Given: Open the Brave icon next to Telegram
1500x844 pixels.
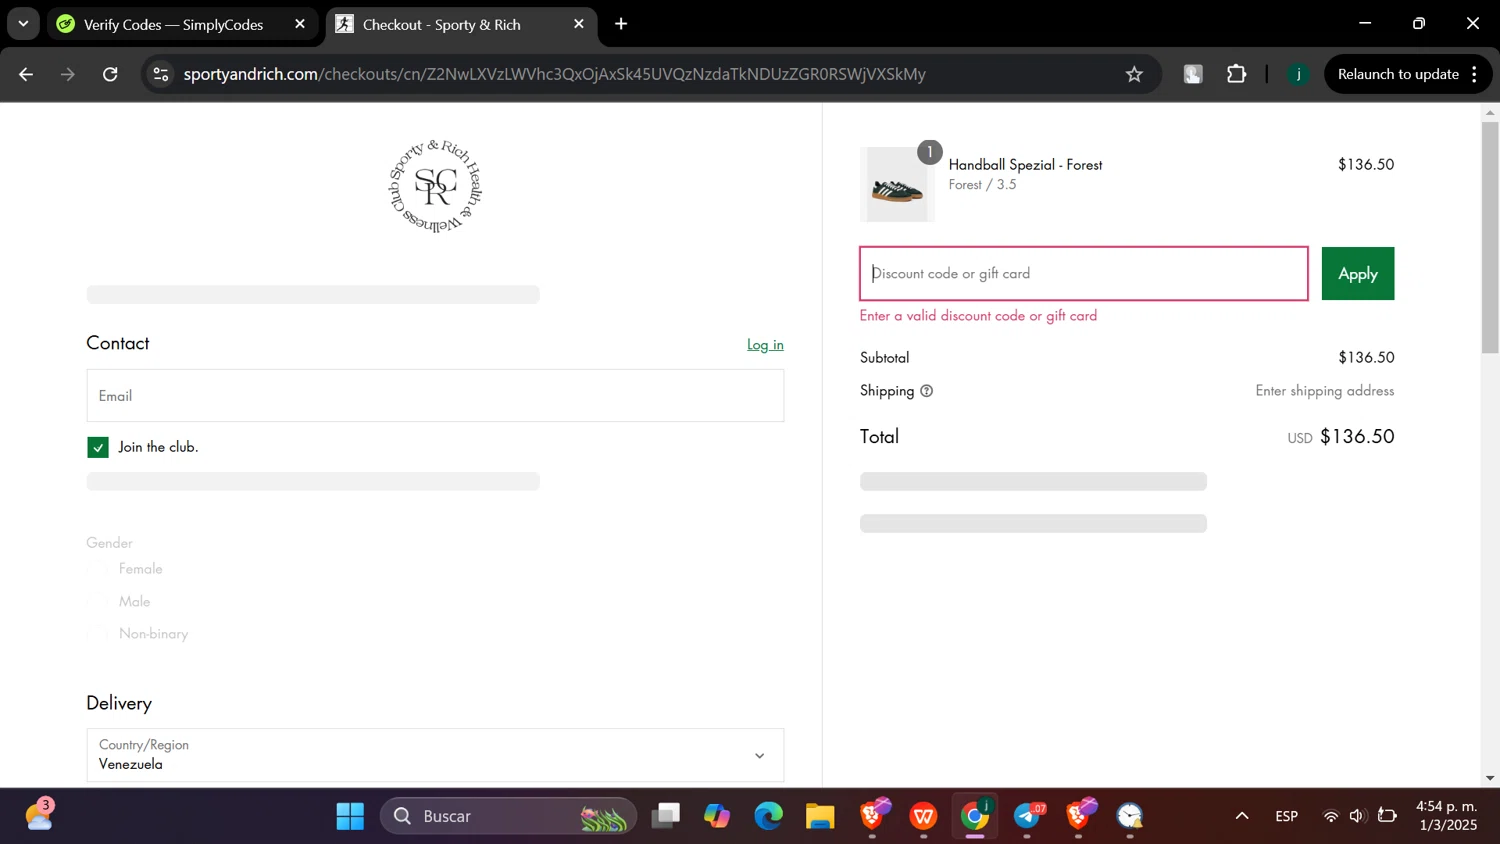Looking at the screenshot, I should click(1078, 817).
